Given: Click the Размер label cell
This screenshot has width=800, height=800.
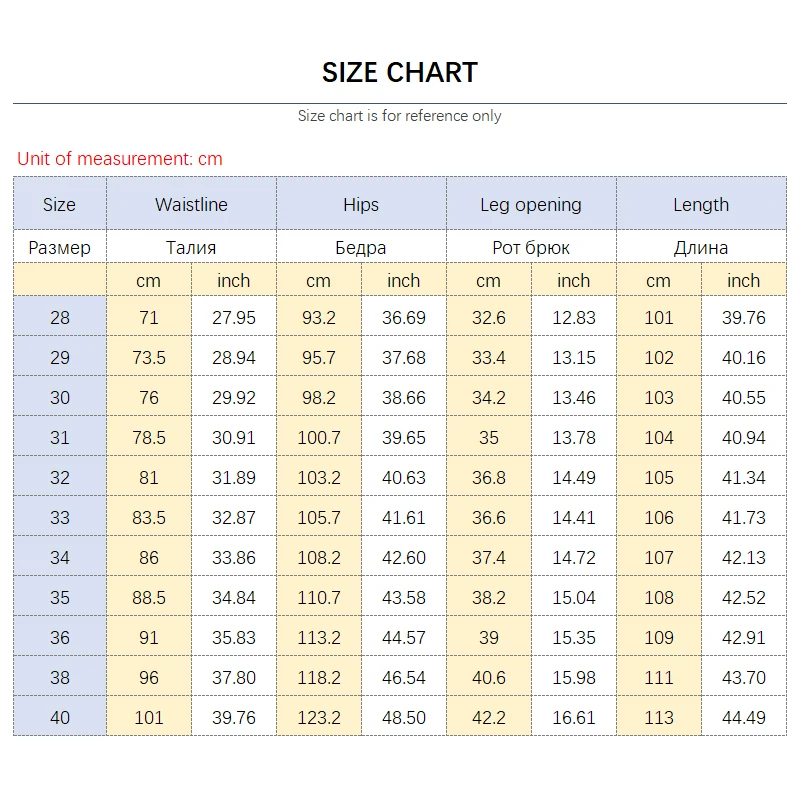Looking at the screenshot, I should point(59,247).
